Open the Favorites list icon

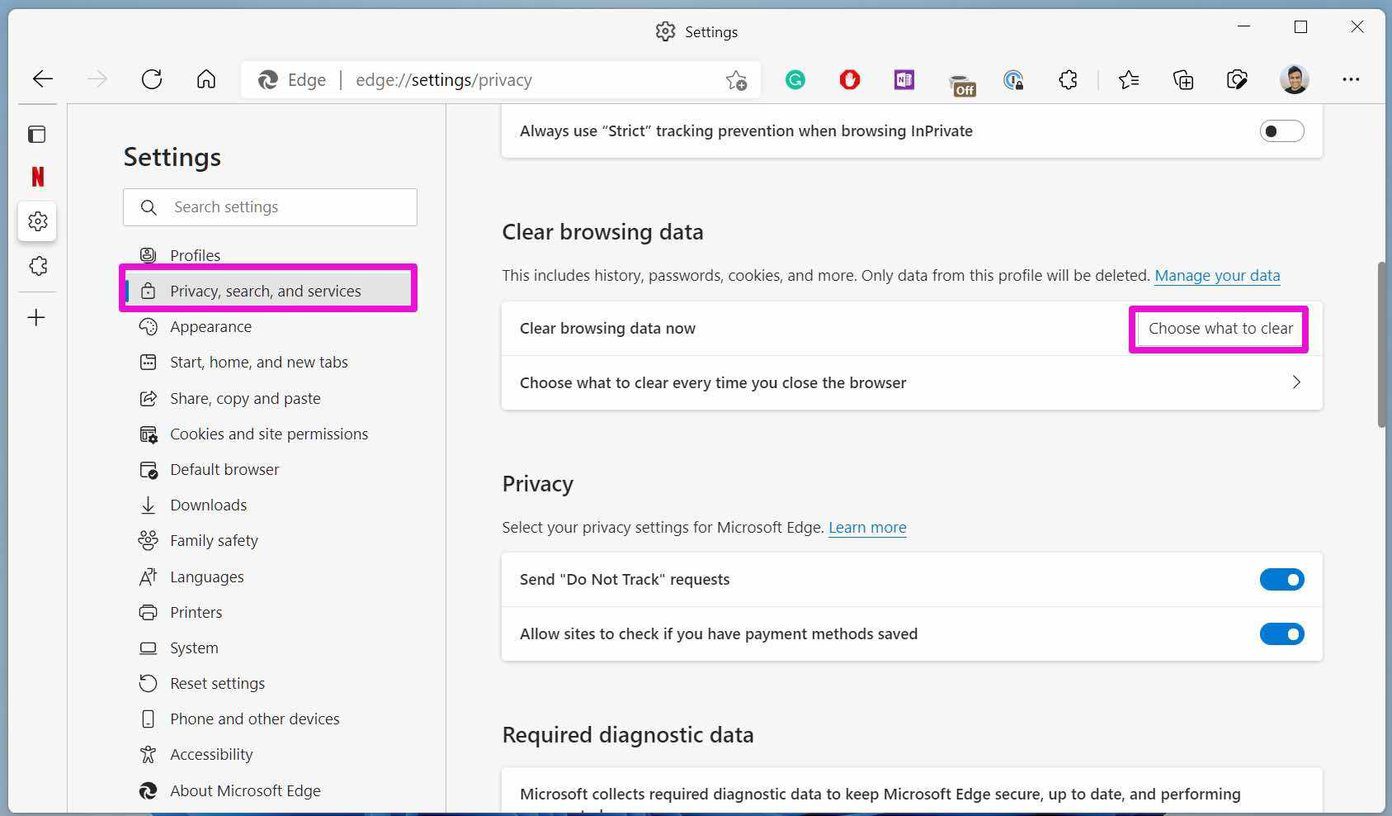[x=1129, y=80]
